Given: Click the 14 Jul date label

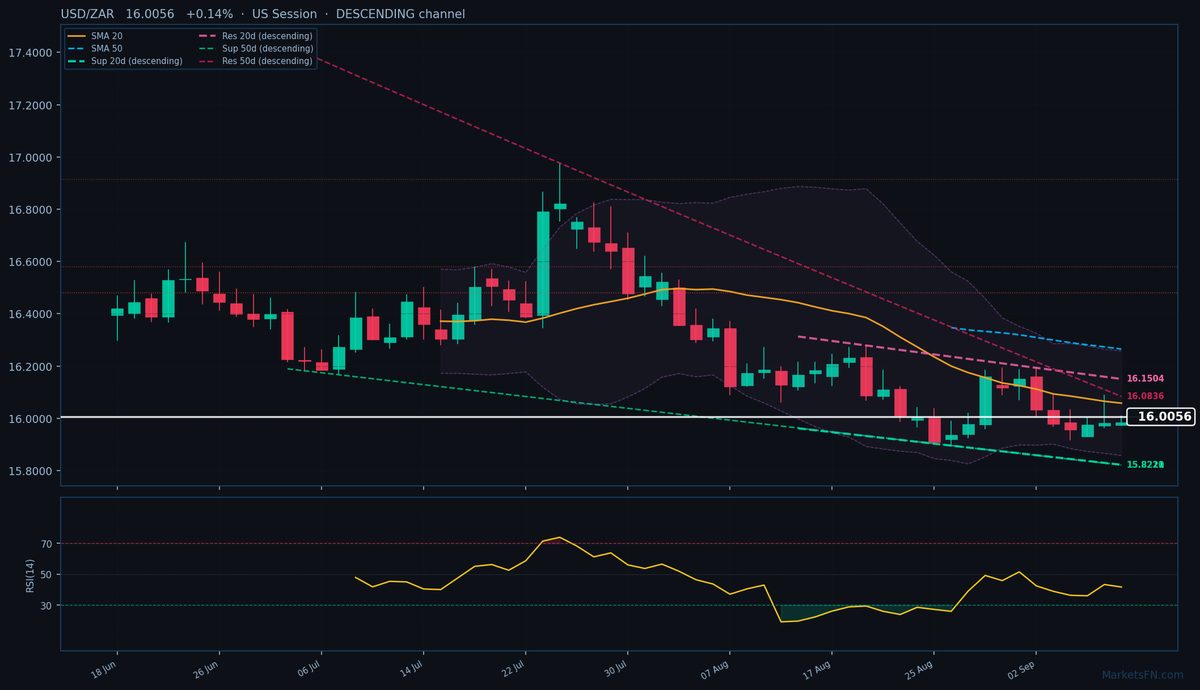Looking at the screenshot, I should pyautogui.click(x=410, y=670).
